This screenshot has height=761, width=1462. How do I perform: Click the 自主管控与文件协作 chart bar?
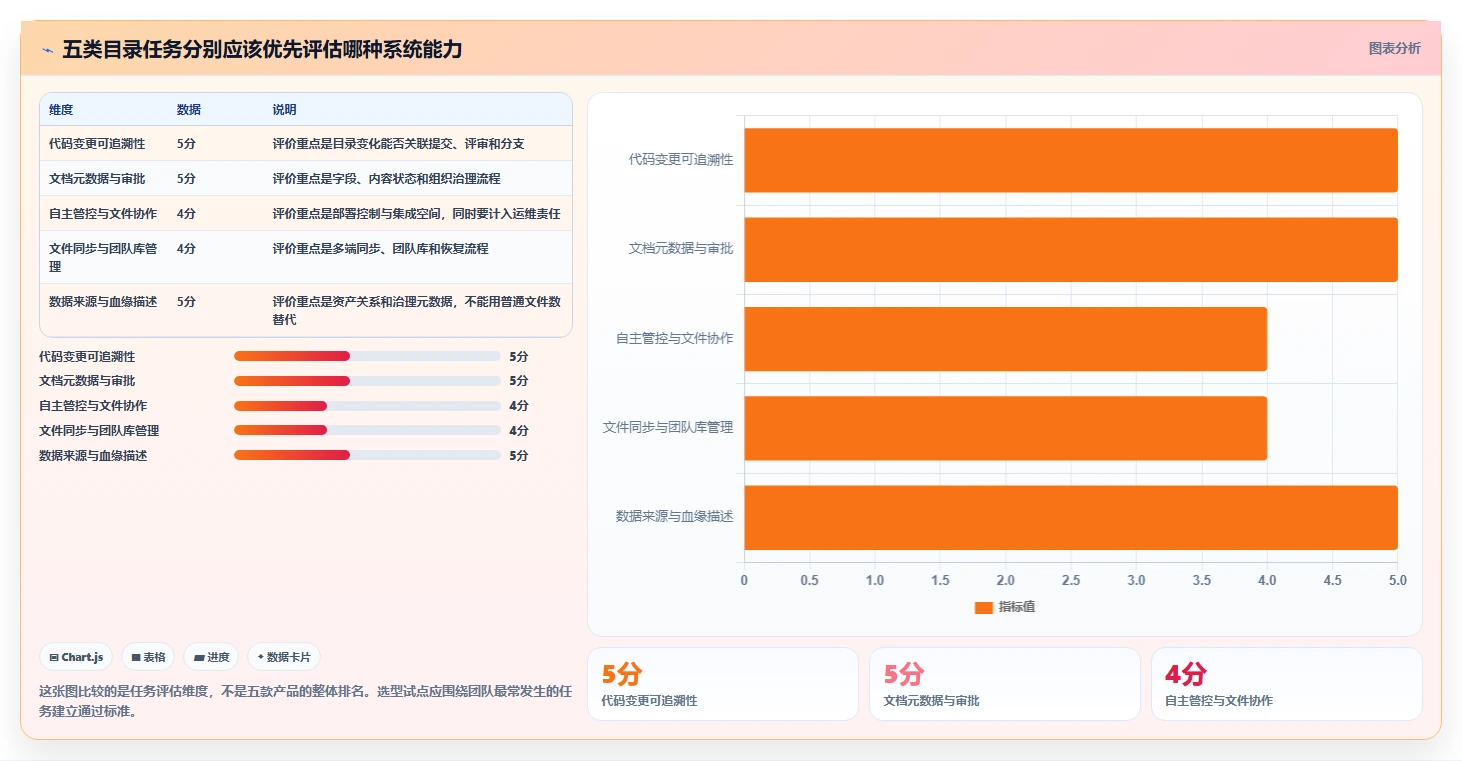click(1005, 339)
